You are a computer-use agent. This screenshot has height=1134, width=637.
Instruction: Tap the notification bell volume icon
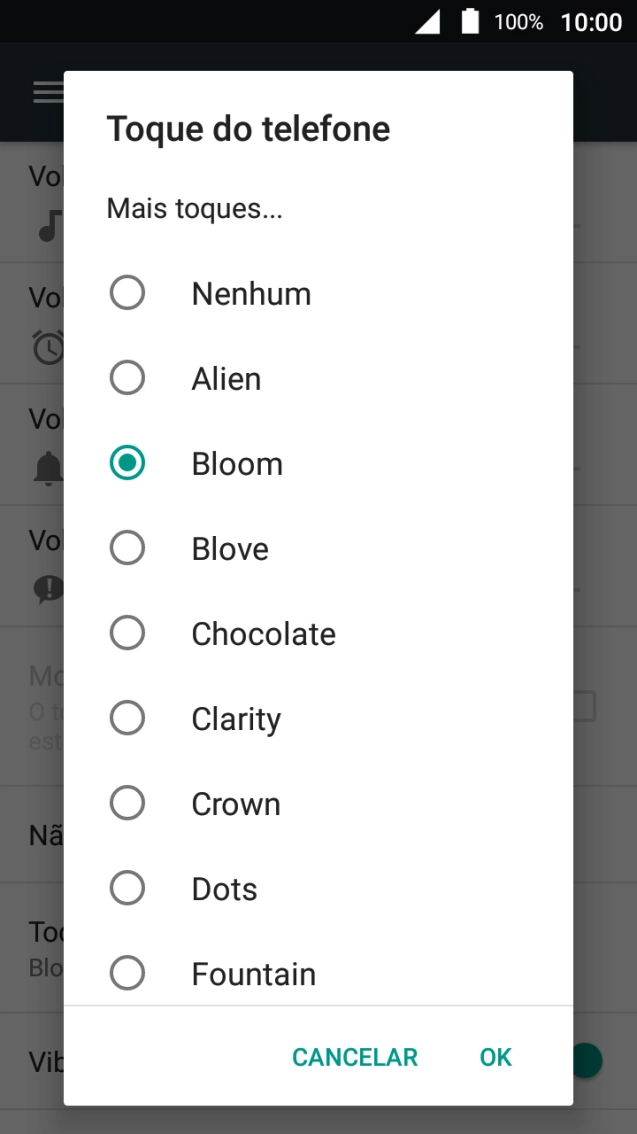tap(48, 468)
